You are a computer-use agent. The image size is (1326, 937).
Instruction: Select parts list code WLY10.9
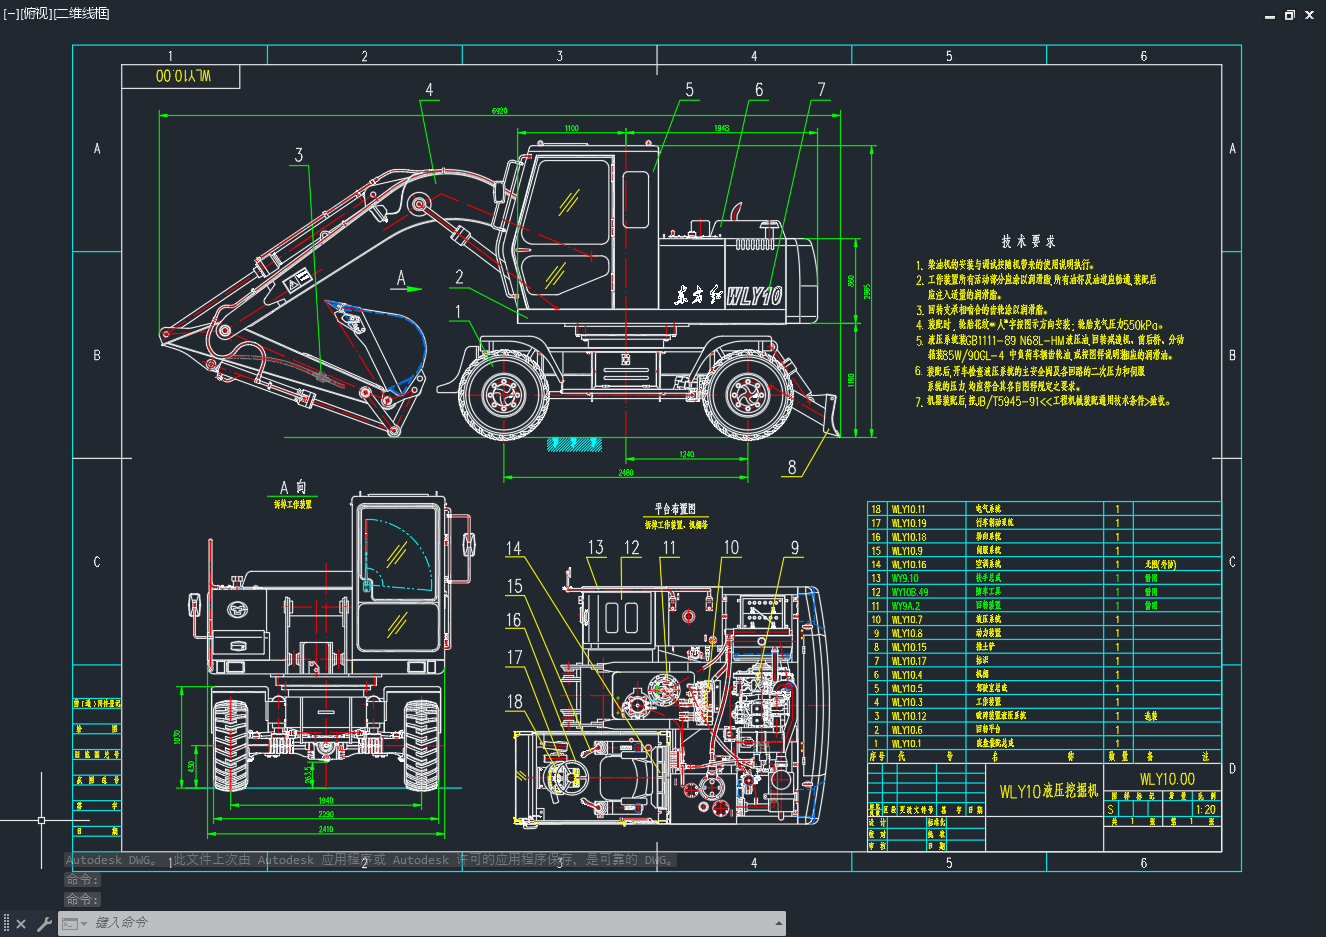(x=907, y=551)
